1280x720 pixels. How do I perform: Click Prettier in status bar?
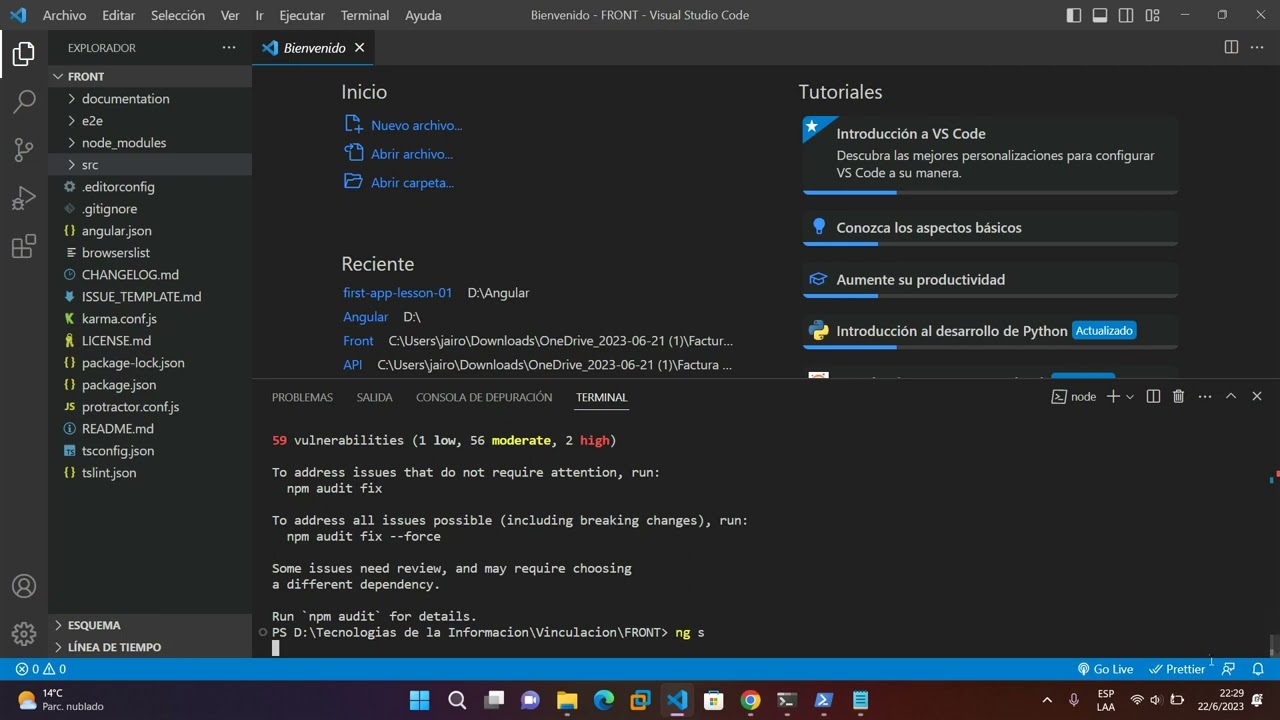tap(1177, 669)
